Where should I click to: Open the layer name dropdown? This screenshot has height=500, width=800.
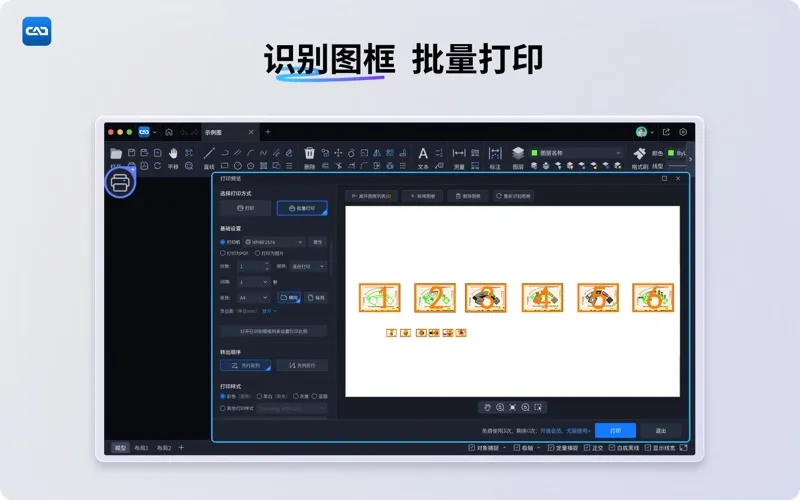pyautogui.click(x=576, y=153)
